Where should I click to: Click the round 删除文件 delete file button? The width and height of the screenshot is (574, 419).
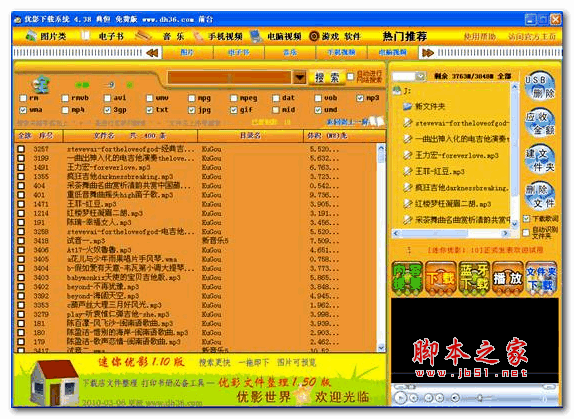tap(540, 196)
